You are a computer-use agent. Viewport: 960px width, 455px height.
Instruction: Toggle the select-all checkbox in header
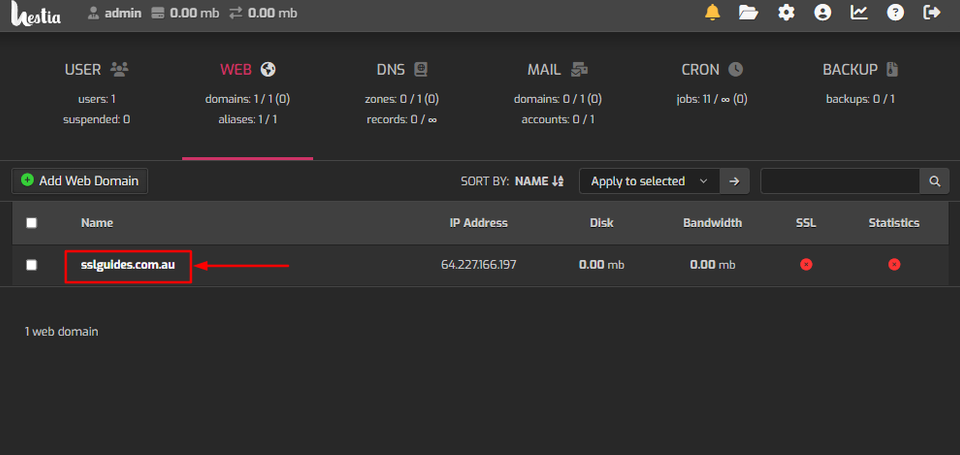click(x=31, y=223)
